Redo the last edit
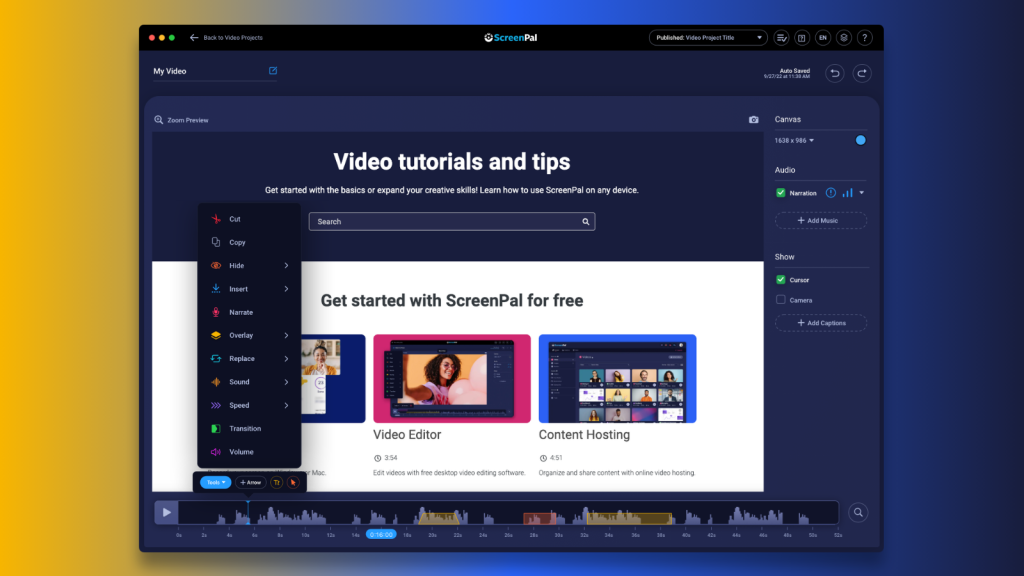 click(862, 73)
